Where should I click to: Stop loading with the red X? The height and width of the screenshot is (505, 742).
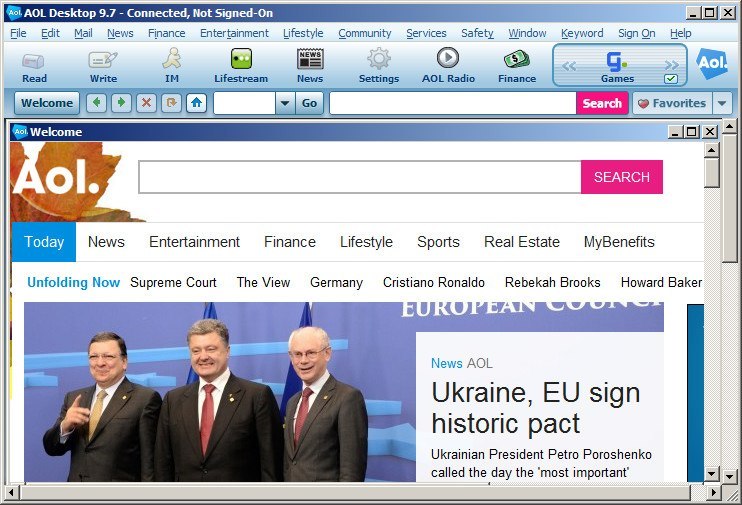coord(146,103)
